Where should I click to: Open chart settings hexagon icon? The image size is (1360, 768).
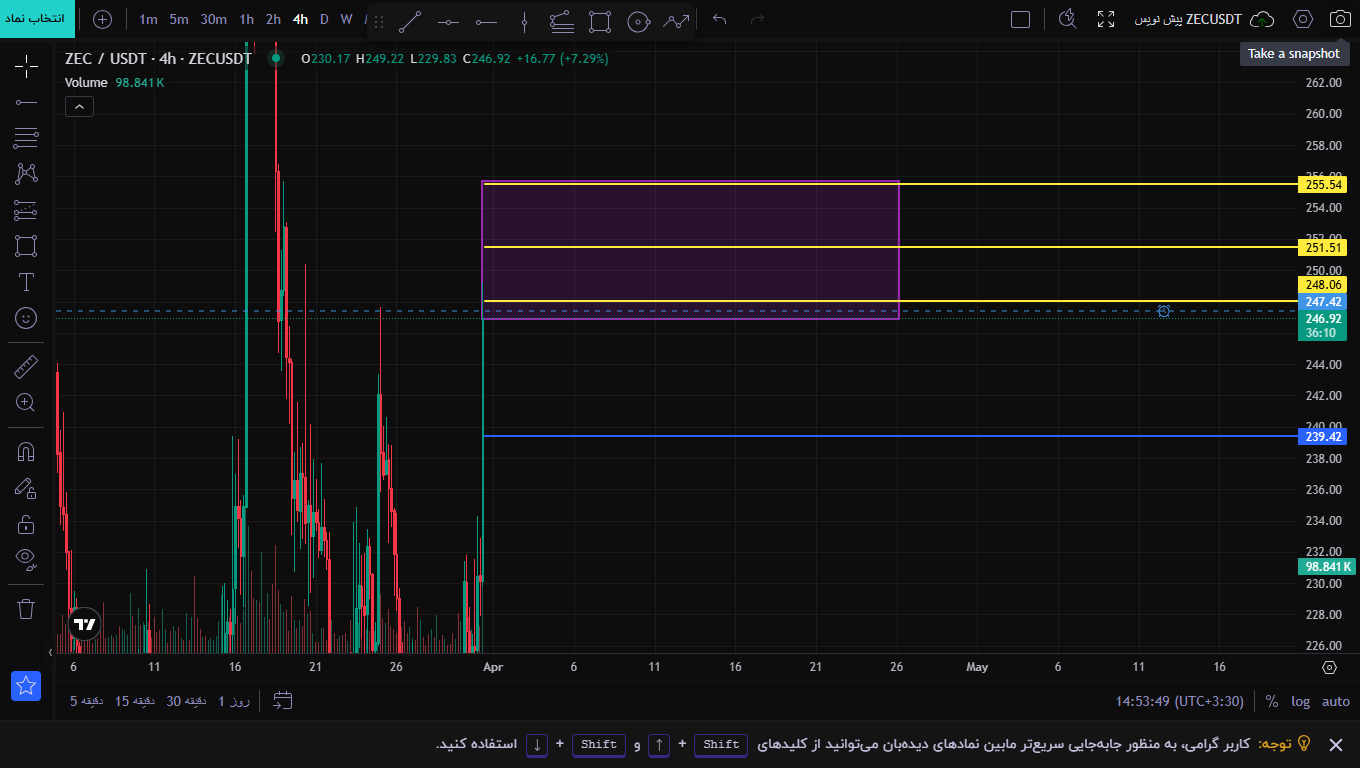pos(1302,19)
